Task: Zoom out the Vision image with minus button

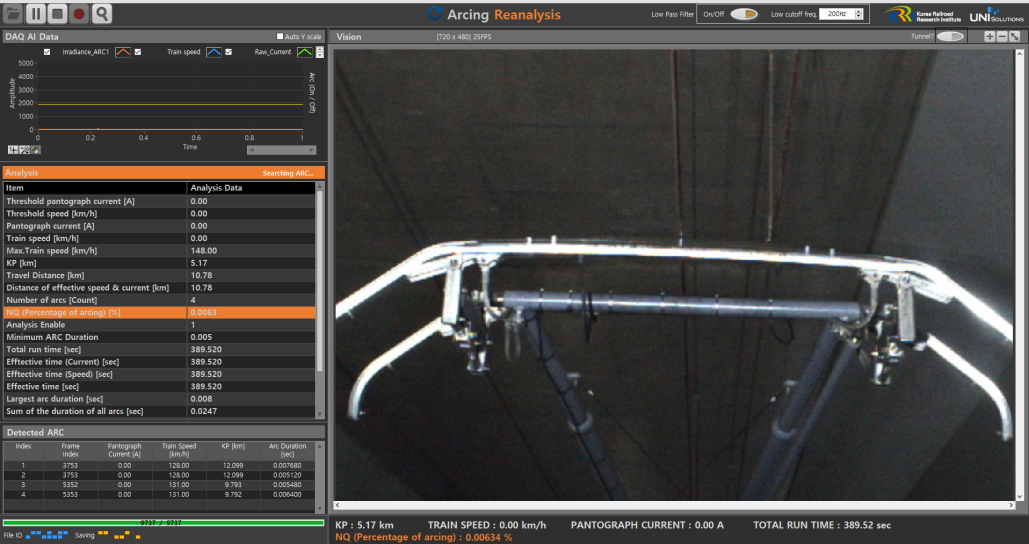Action: (x=1001, y=37)
